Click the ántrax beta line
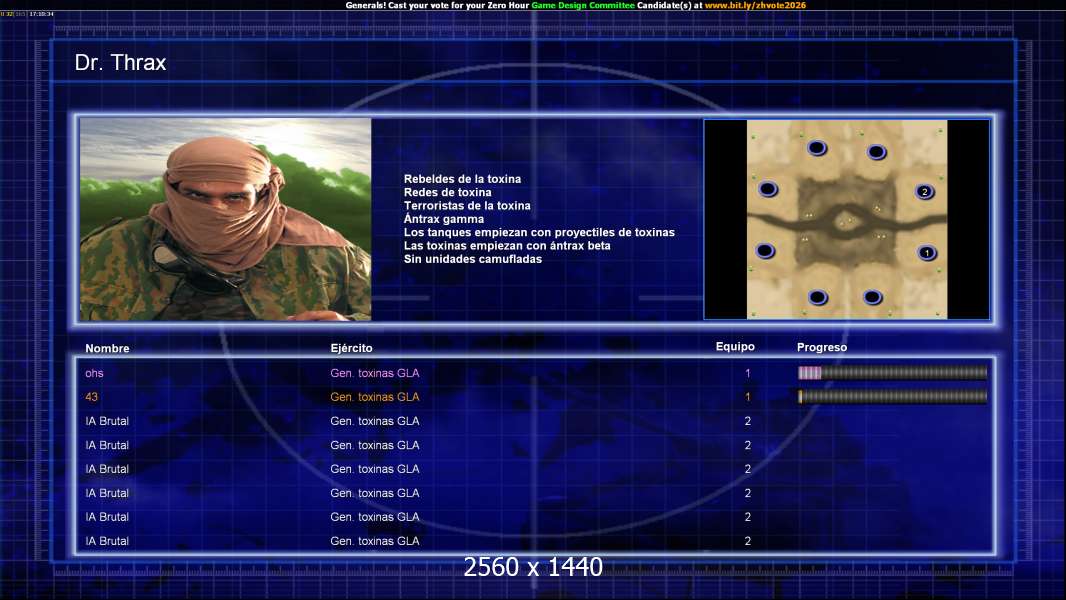 pyautogui.click(x=507, y=246)
